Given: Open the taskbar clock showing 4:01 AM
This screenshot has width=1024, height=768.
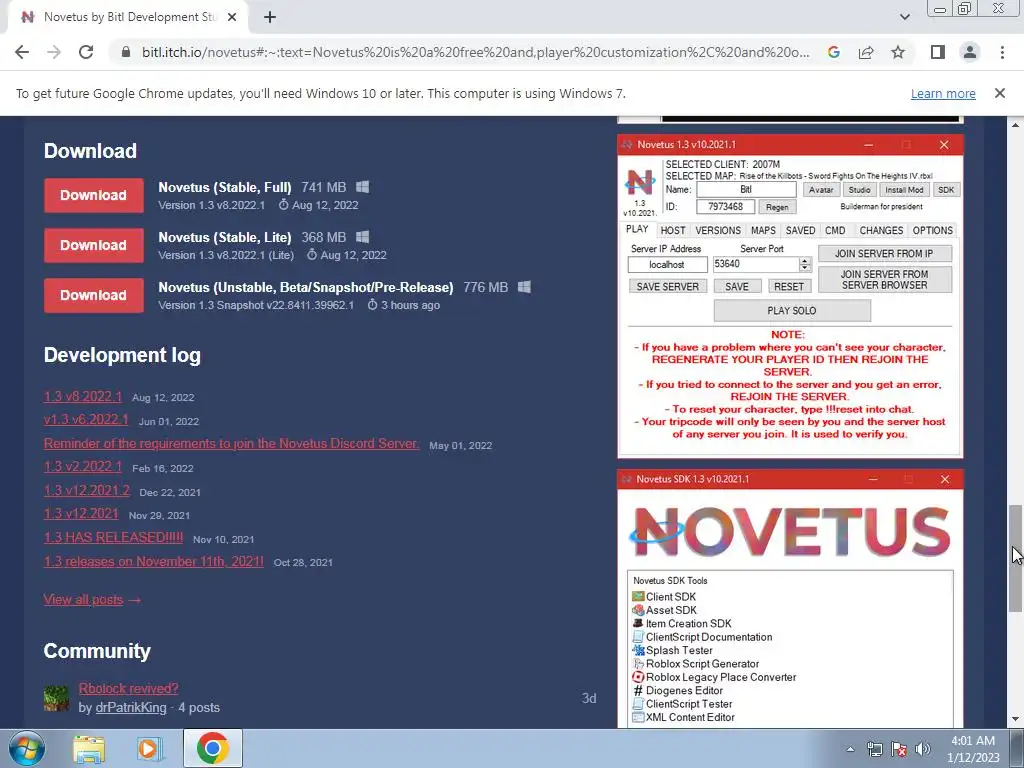Looking at the screenshot, I should (973, 749).
